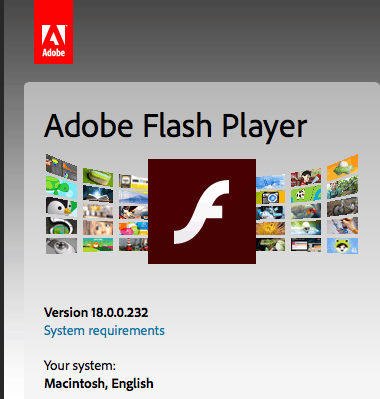
Task: Click the child's face thumbnail
Action: (98, 228)
